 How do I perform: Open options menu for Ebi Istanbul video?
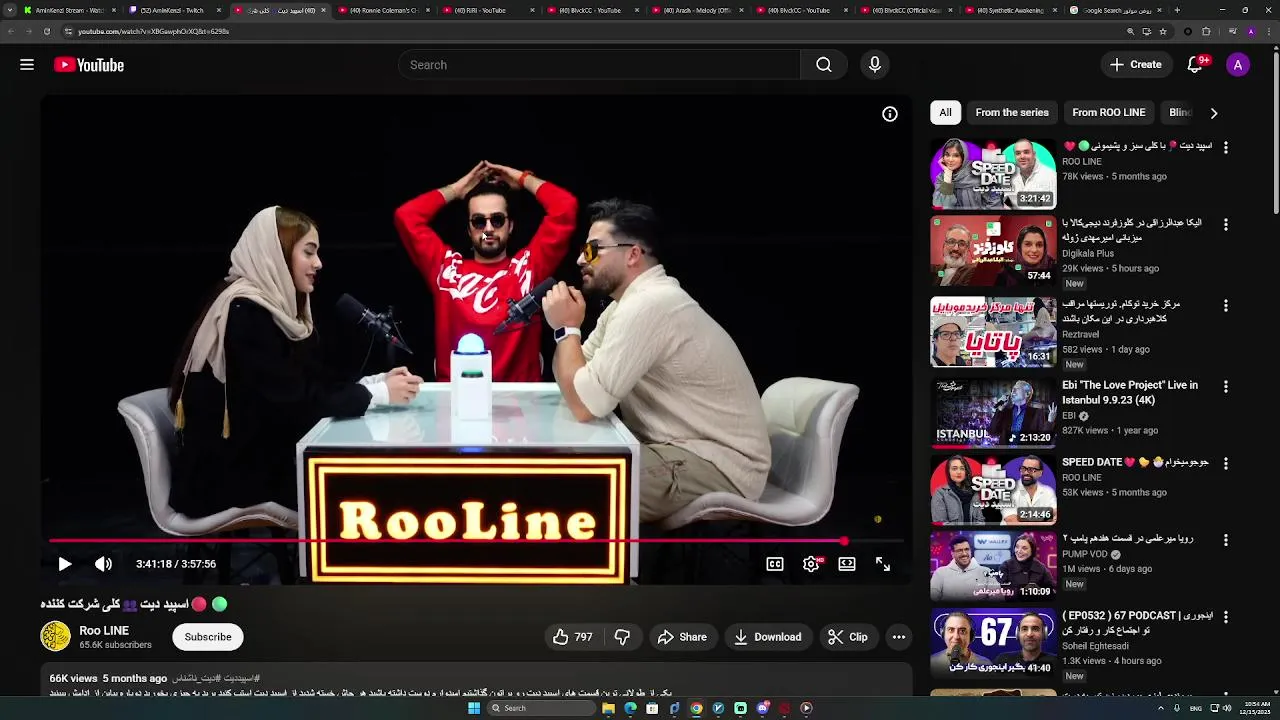(x=1226, y=387)
